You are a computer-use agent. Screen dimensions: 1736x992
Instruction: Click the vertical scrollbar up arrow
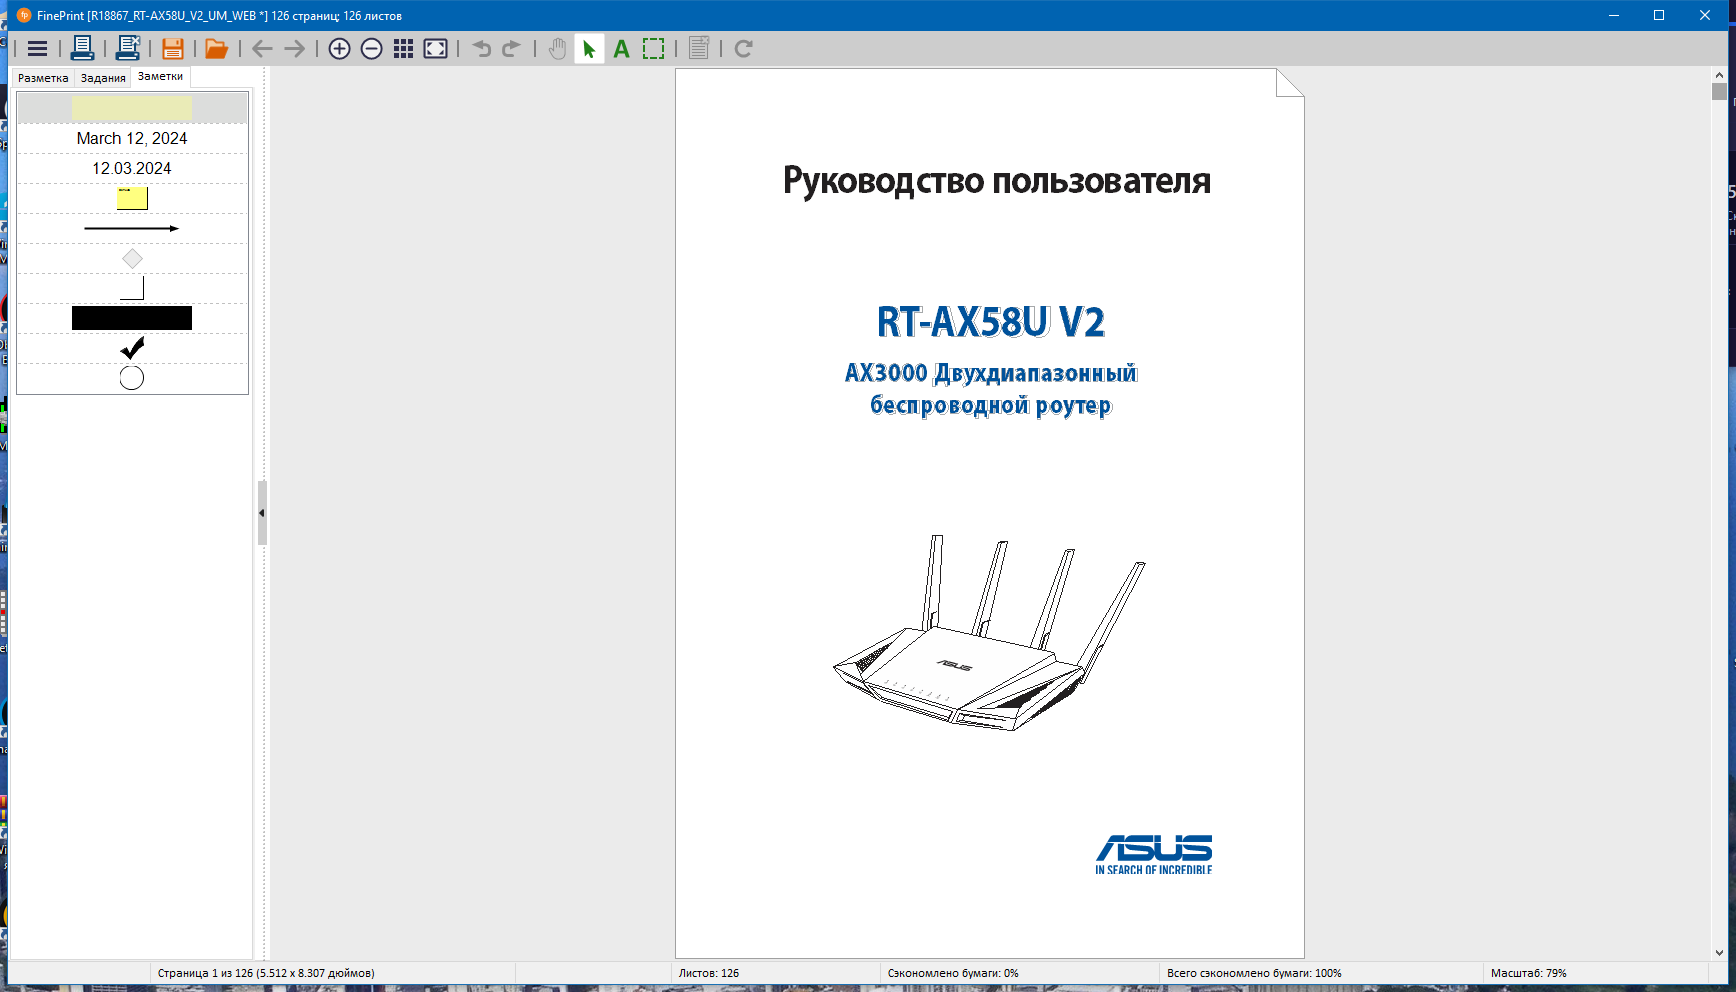coord(1719,75)
